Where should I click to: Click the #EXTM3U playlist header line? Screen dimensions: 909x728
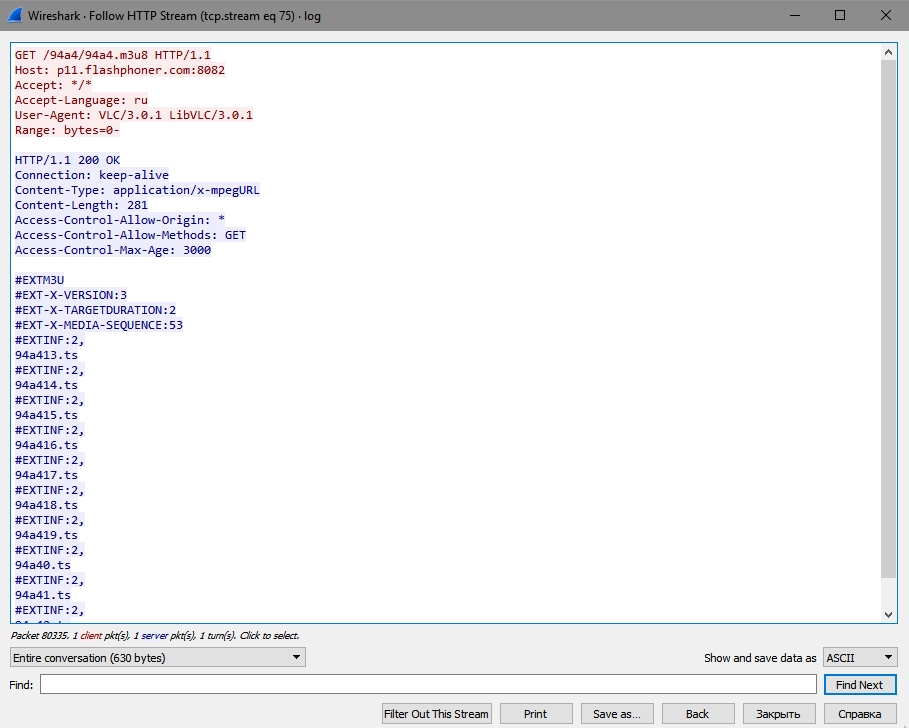pos(40,280)
